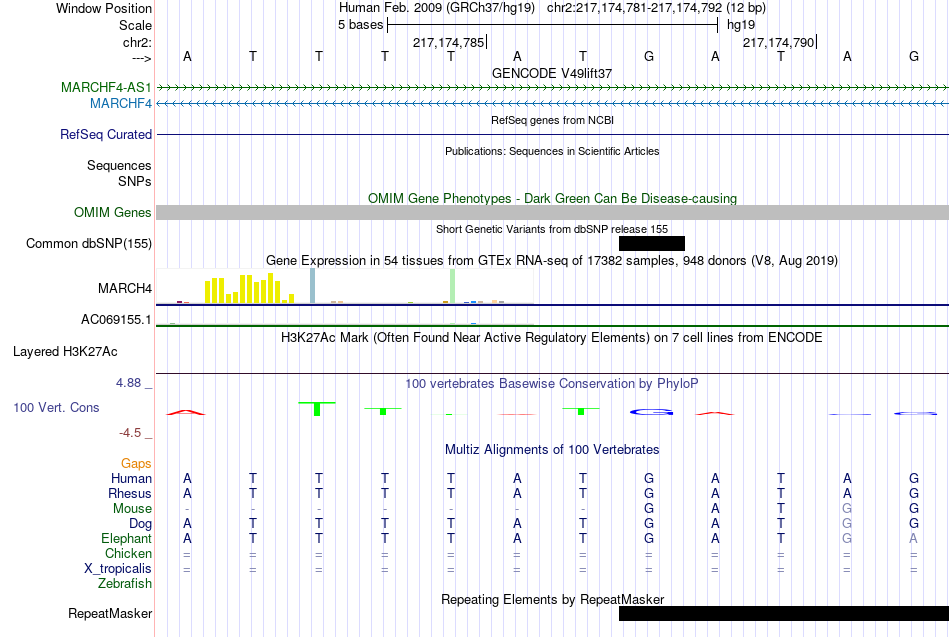Click the light grey A in Elephant row
This screenshot has height=637, width=950.
[913, 538]
